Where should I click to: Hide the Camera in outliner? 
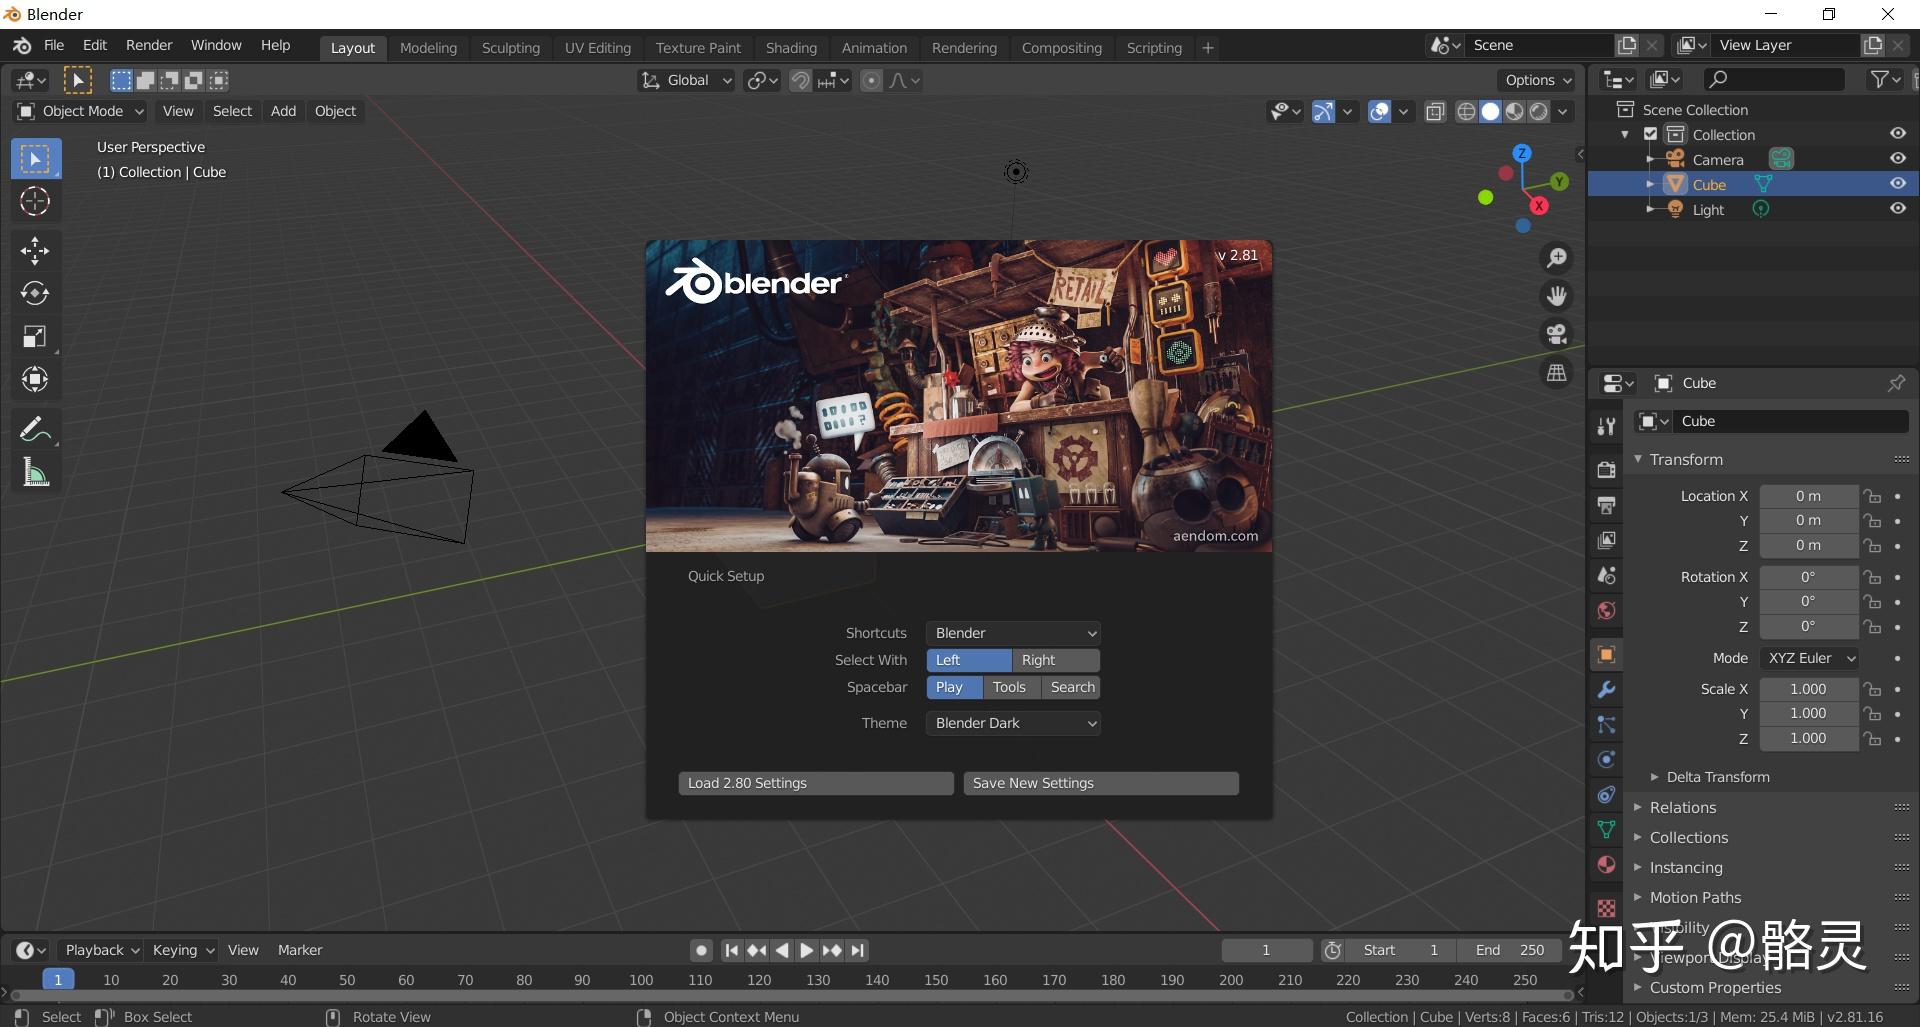coord(1897,159)
